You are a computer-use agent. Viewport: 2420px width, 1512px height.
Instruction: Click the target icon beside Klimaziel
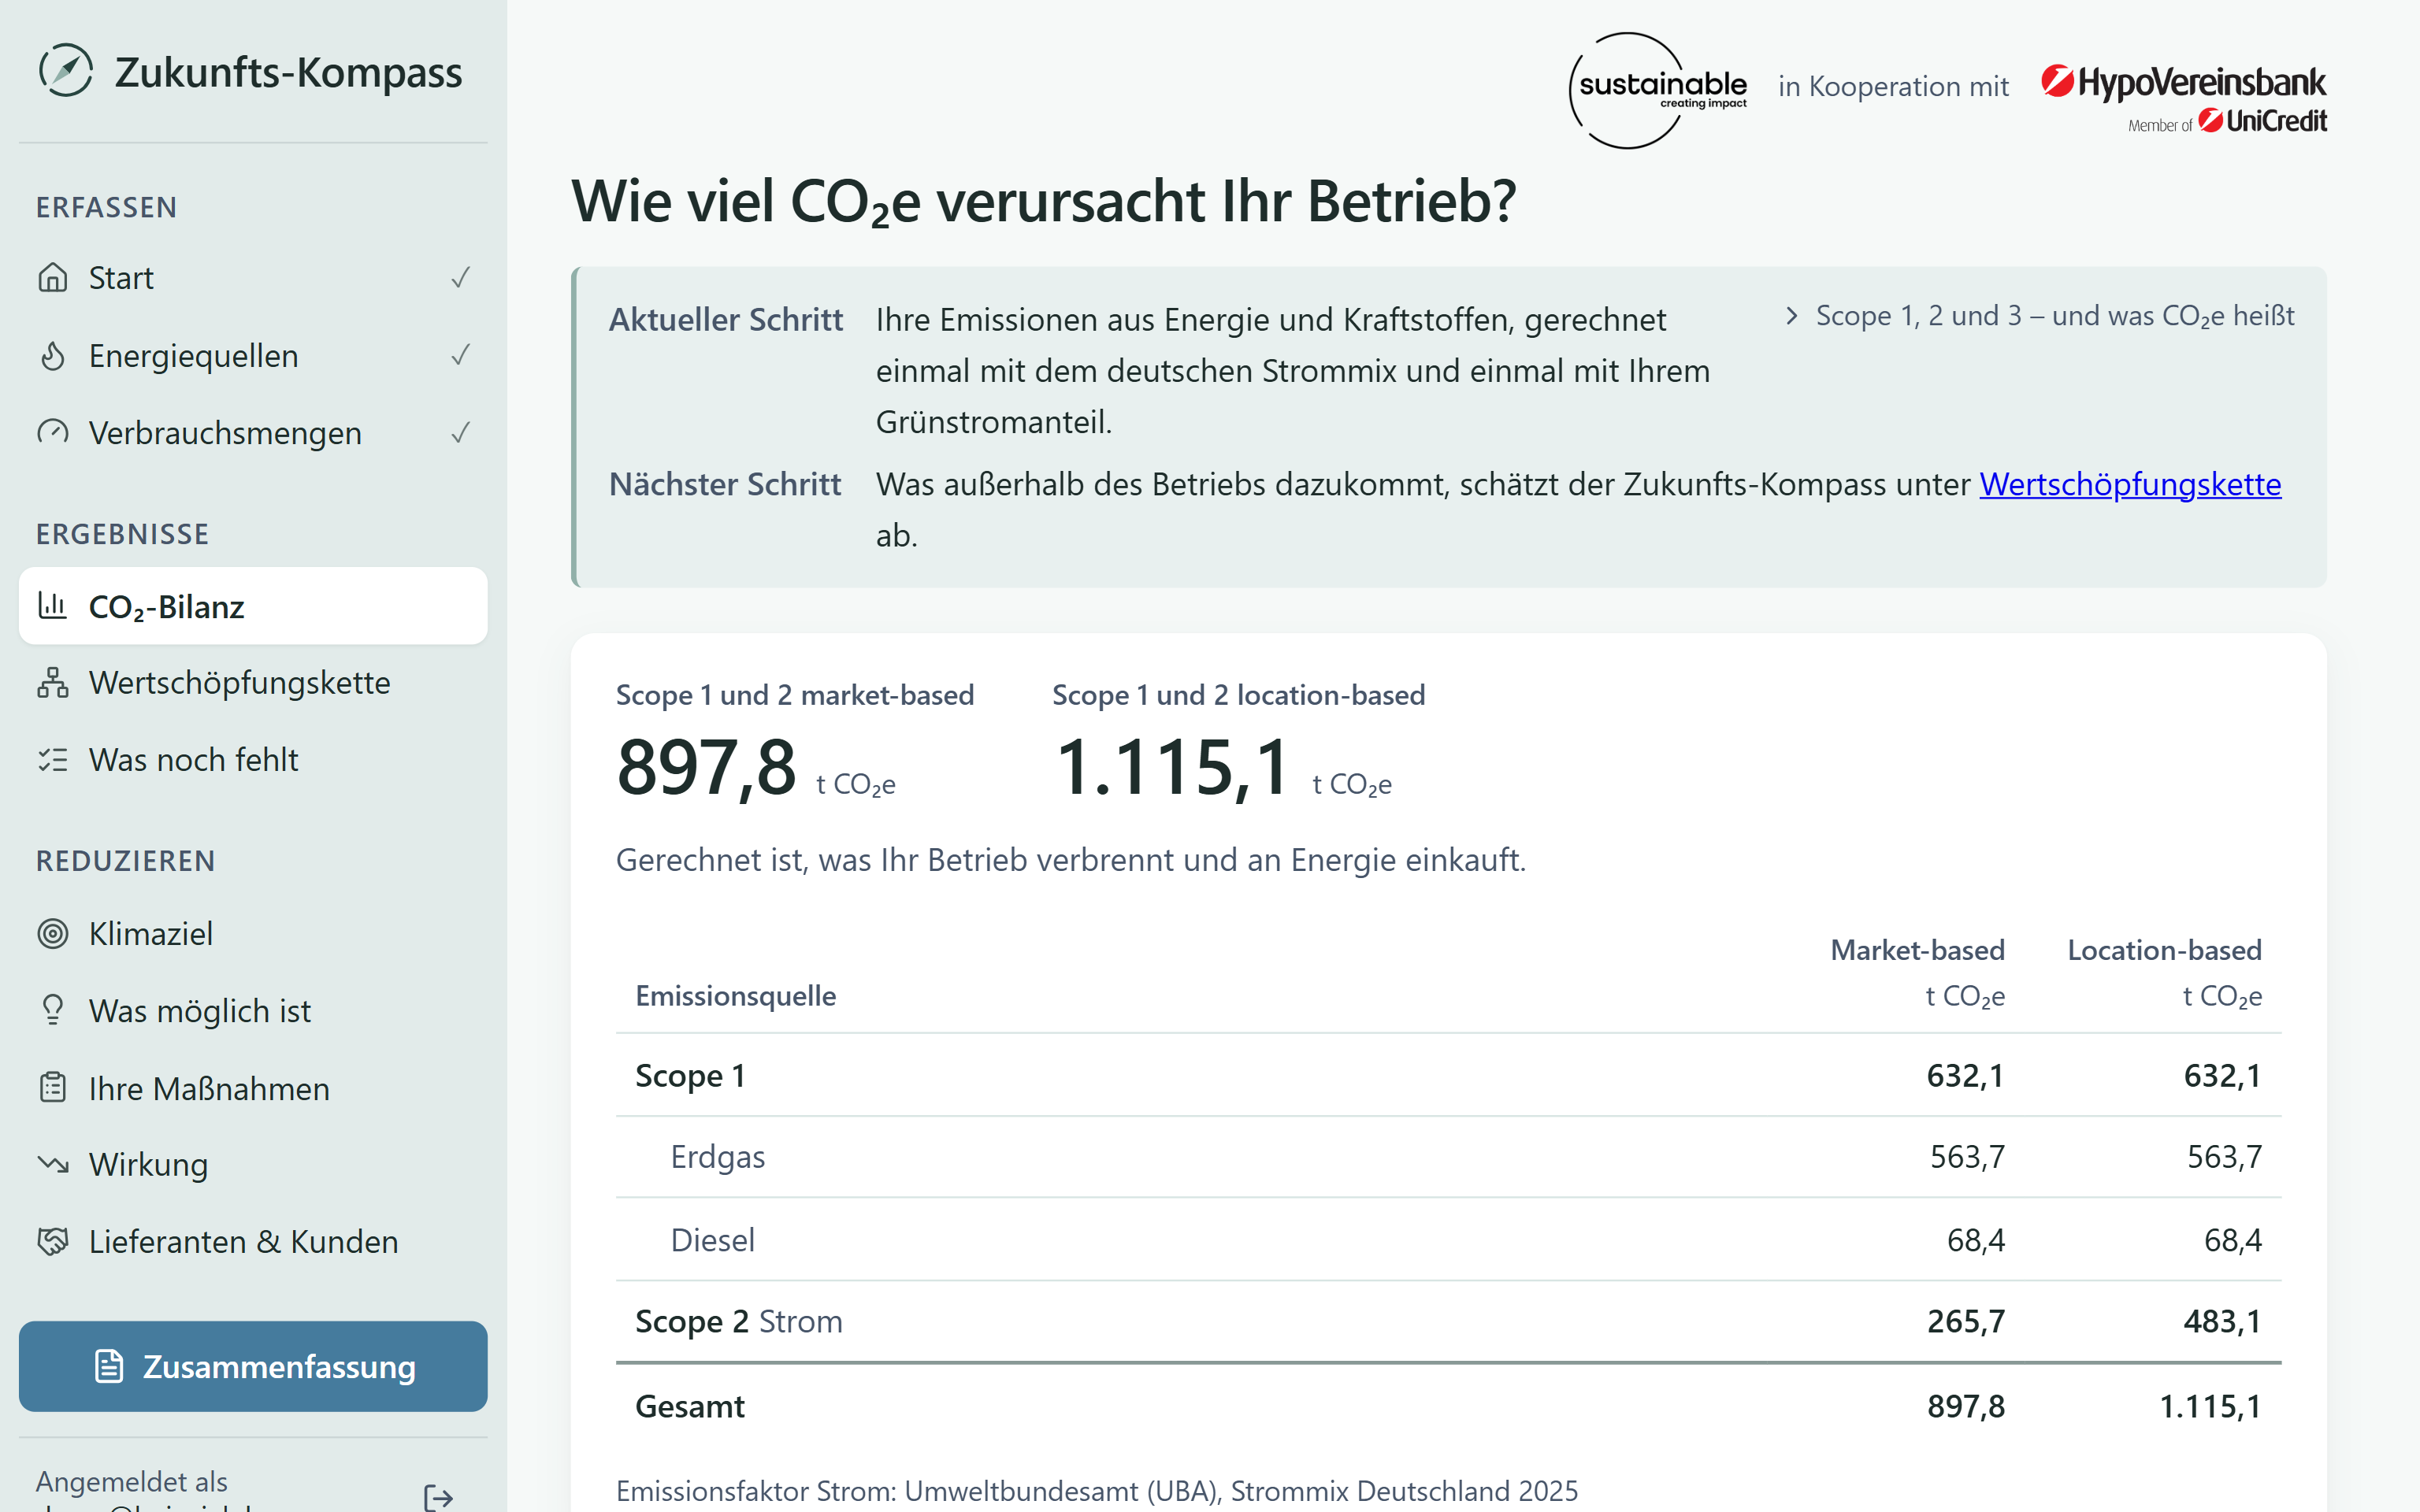click(x=53, y=933)
